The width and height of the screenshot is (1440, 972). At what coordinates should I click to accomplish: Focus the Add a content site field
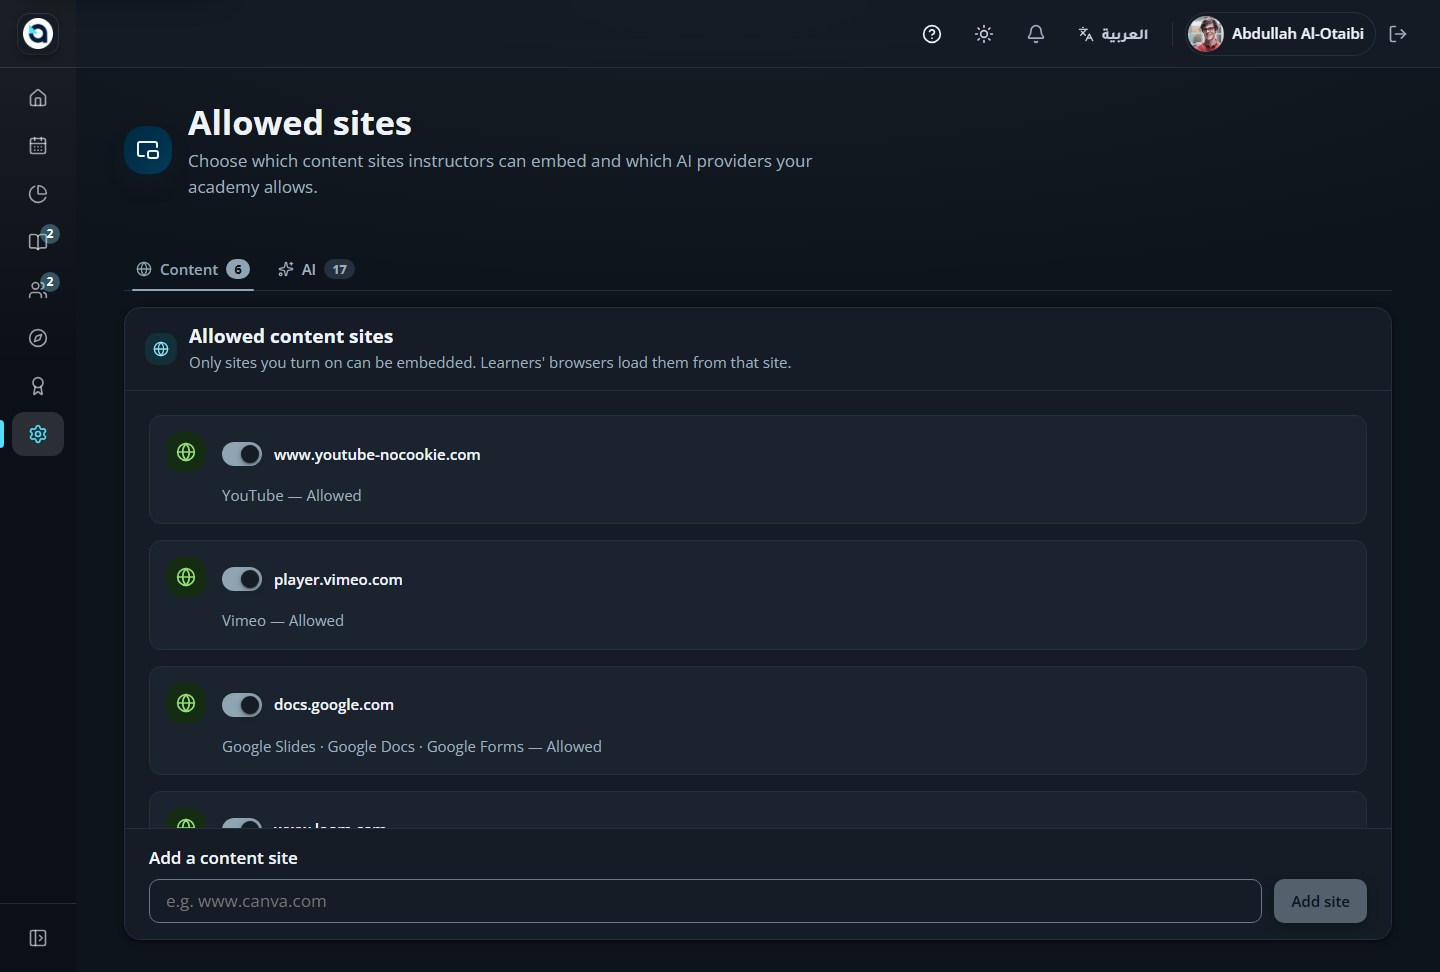click(x=705, y=901)
